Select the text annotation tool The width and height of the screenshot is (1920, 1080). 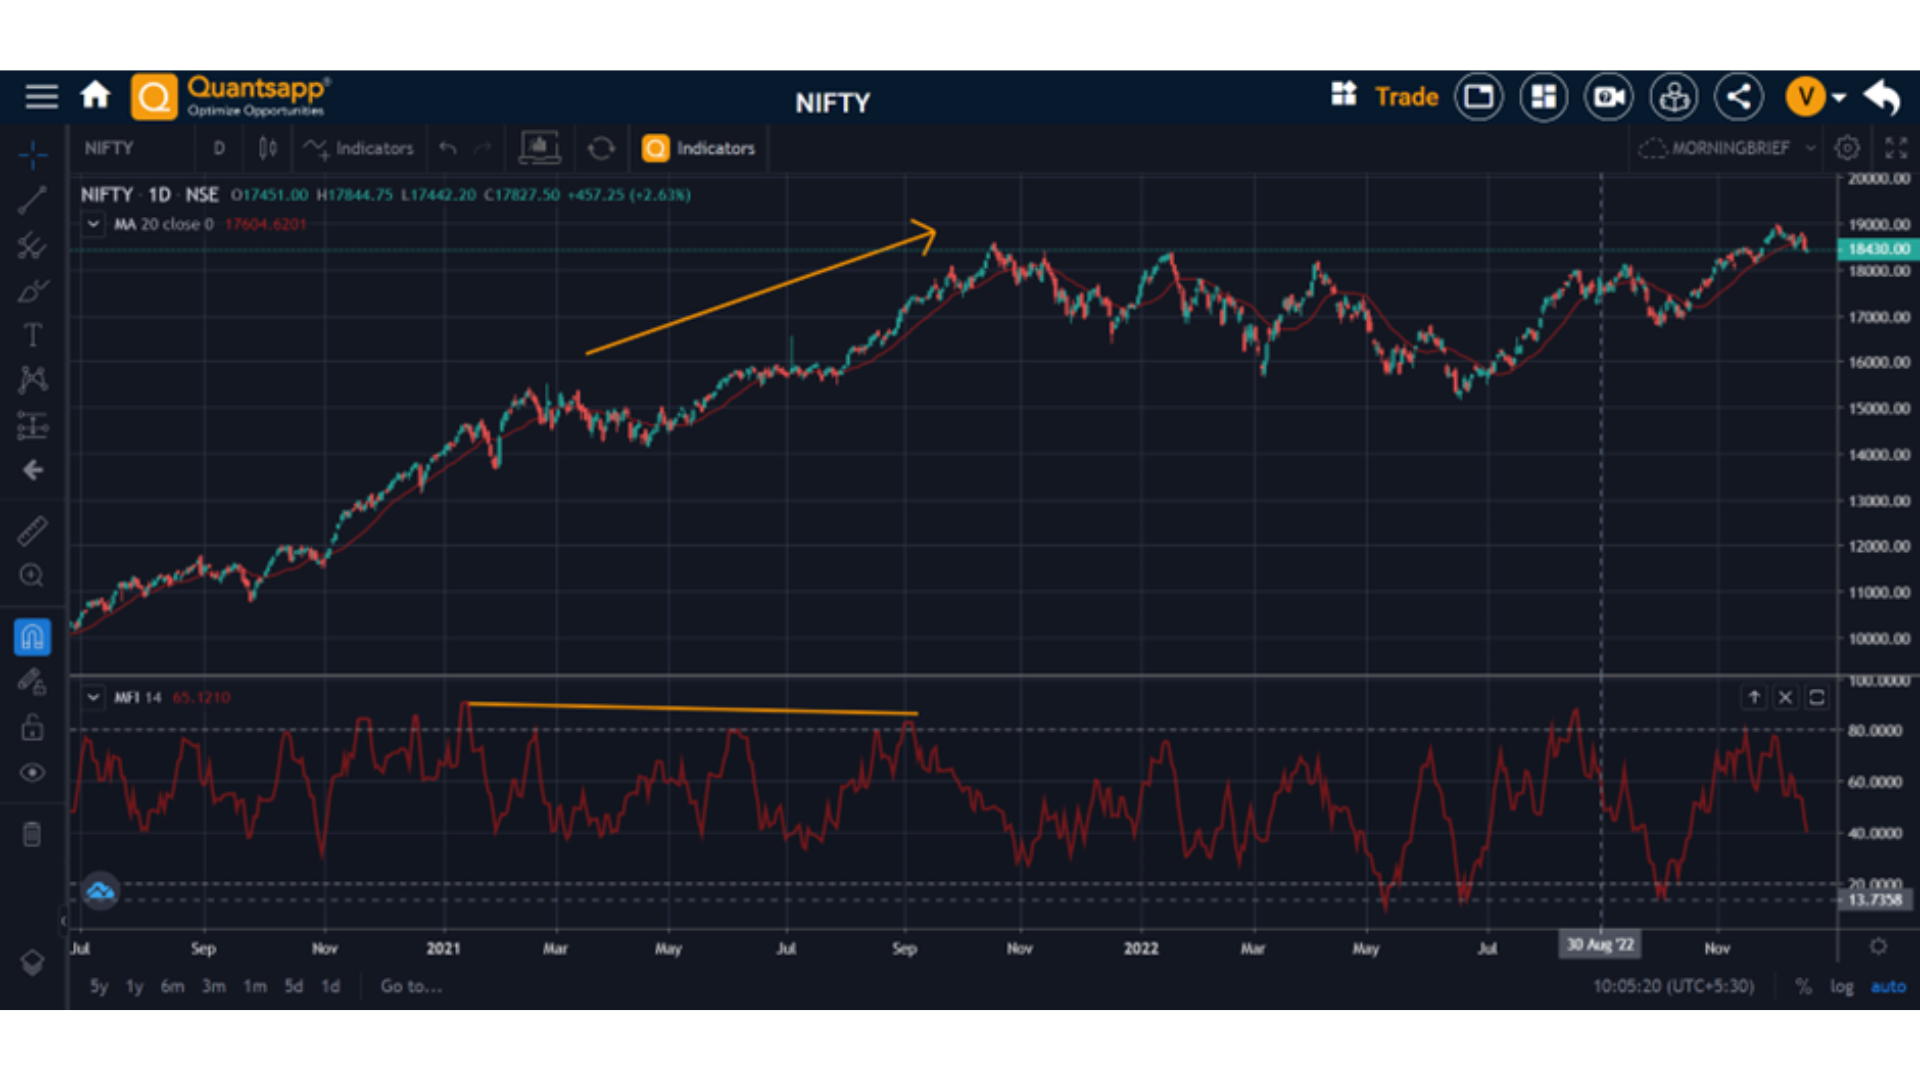coord(32,335)
